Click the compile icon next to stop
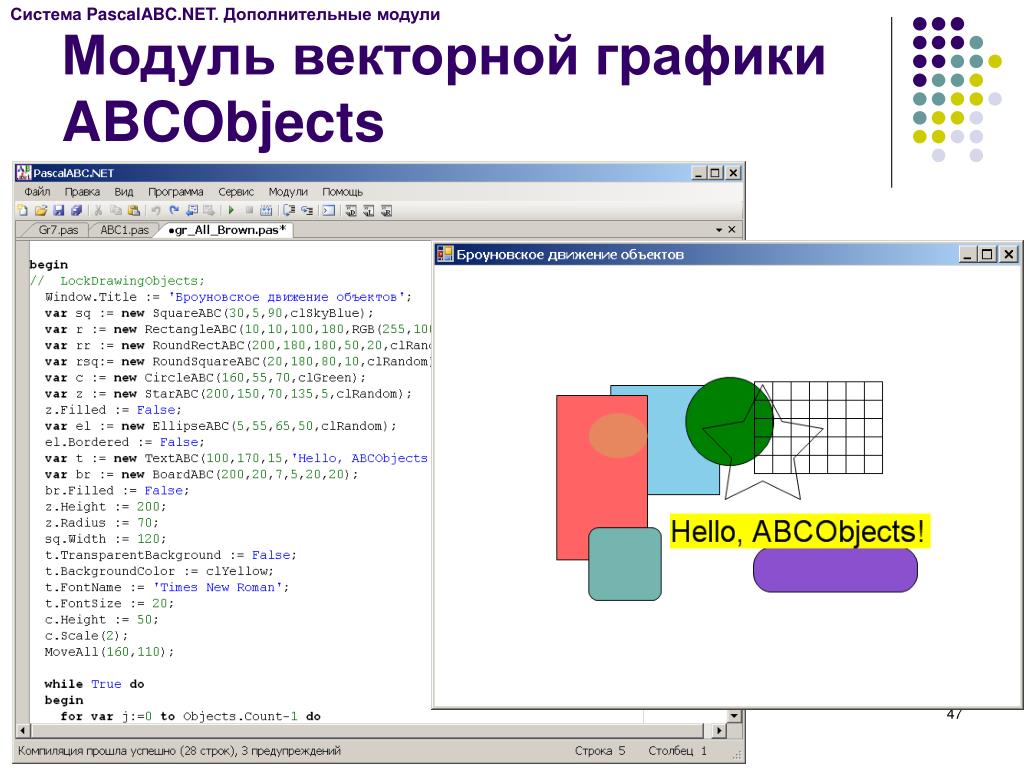Viewport: 1024px width, 768px height. [266, 210]
